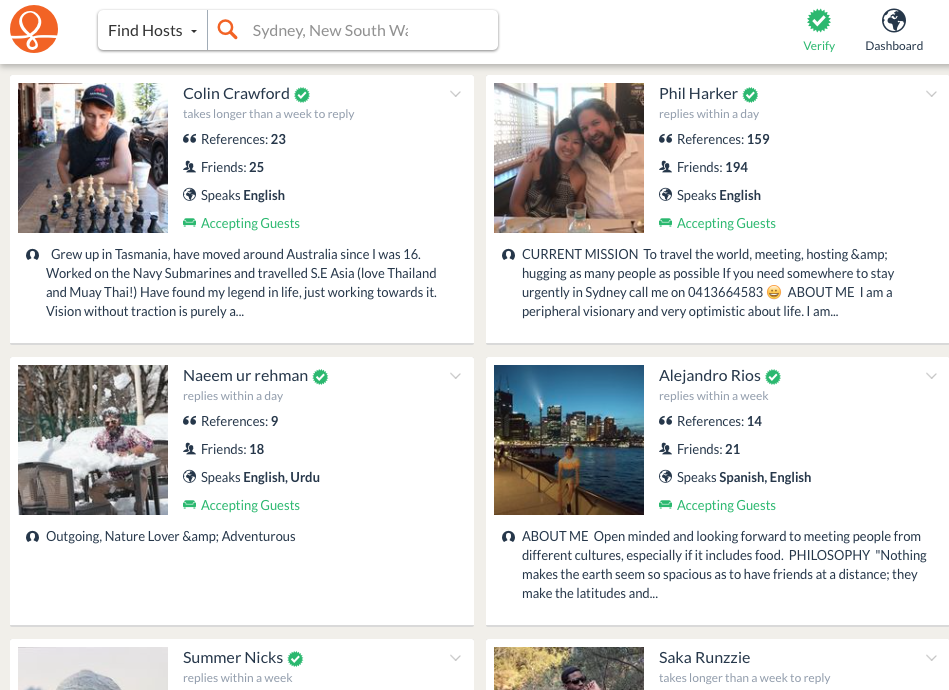The height and width of the screenshot is (690, 949).
Task: Click headset icon beside Outgoing, Nature Lover text
Action: pyautogui.click(x=33, y=536)
